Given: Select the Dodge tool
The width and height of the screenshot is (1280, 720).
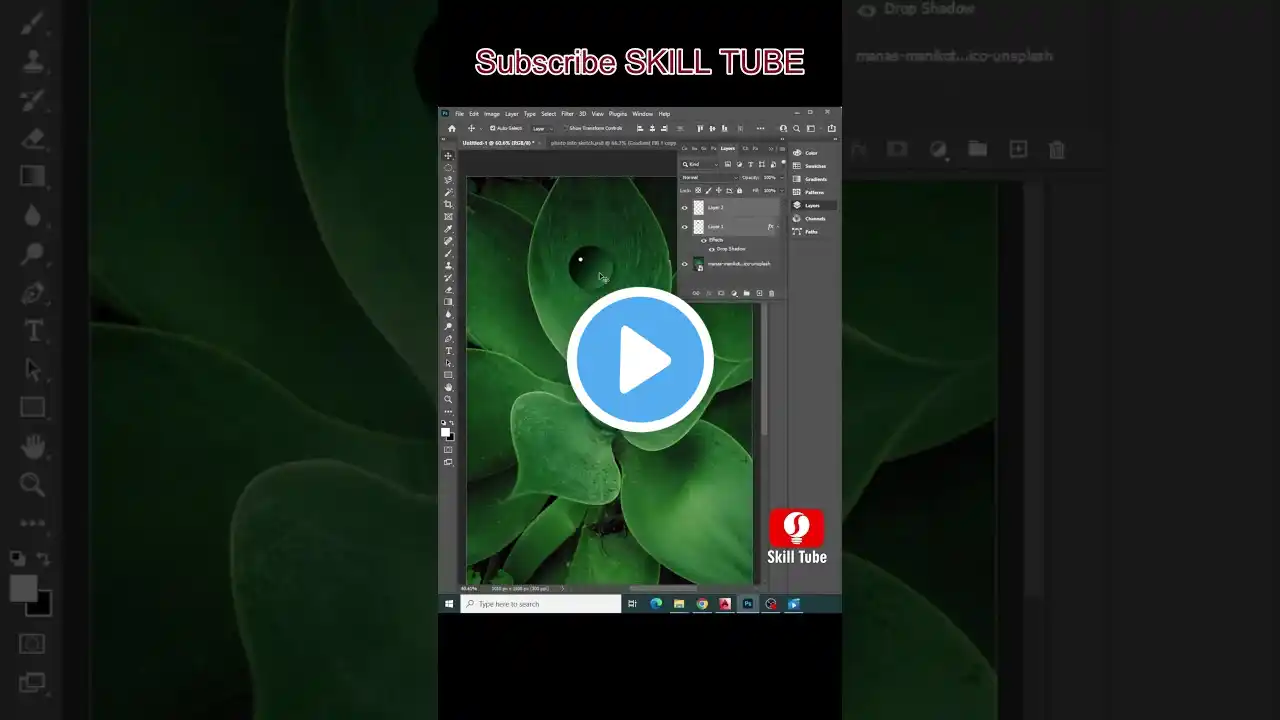Looking at the screenshot, I should pos(448,326).
